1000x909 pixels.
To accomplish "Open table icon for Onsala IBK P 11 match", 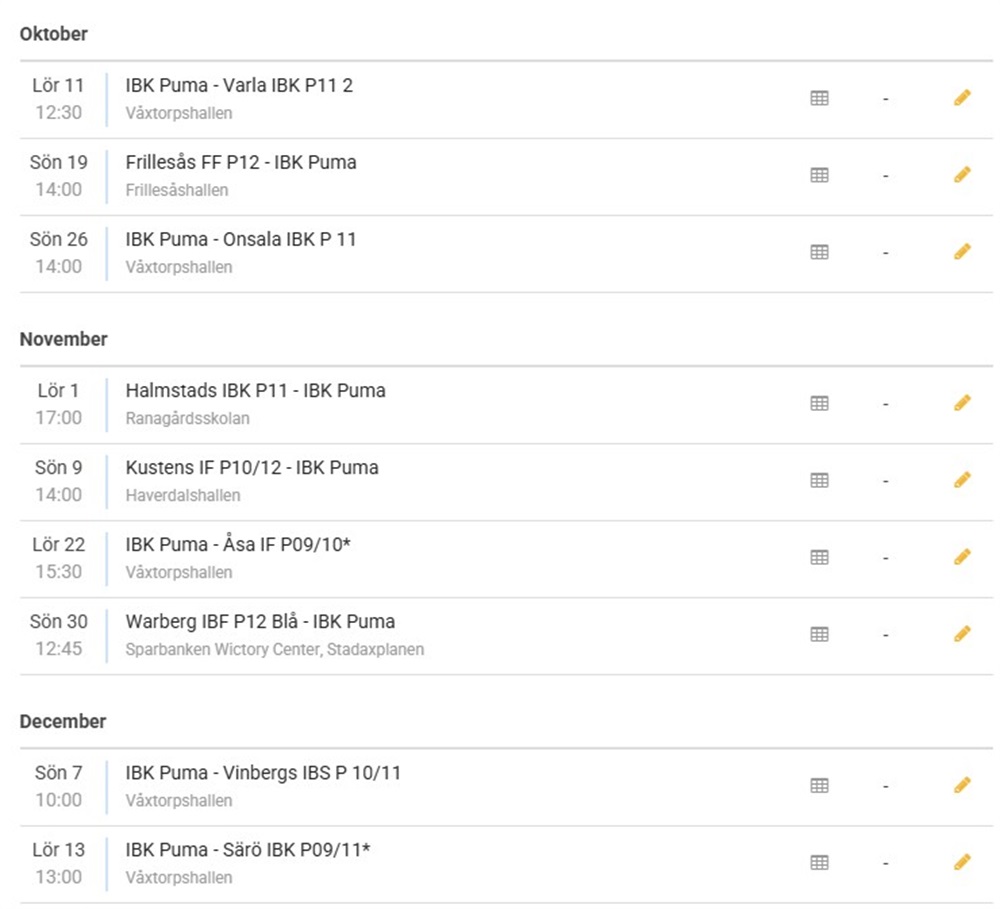I will 819,252.
